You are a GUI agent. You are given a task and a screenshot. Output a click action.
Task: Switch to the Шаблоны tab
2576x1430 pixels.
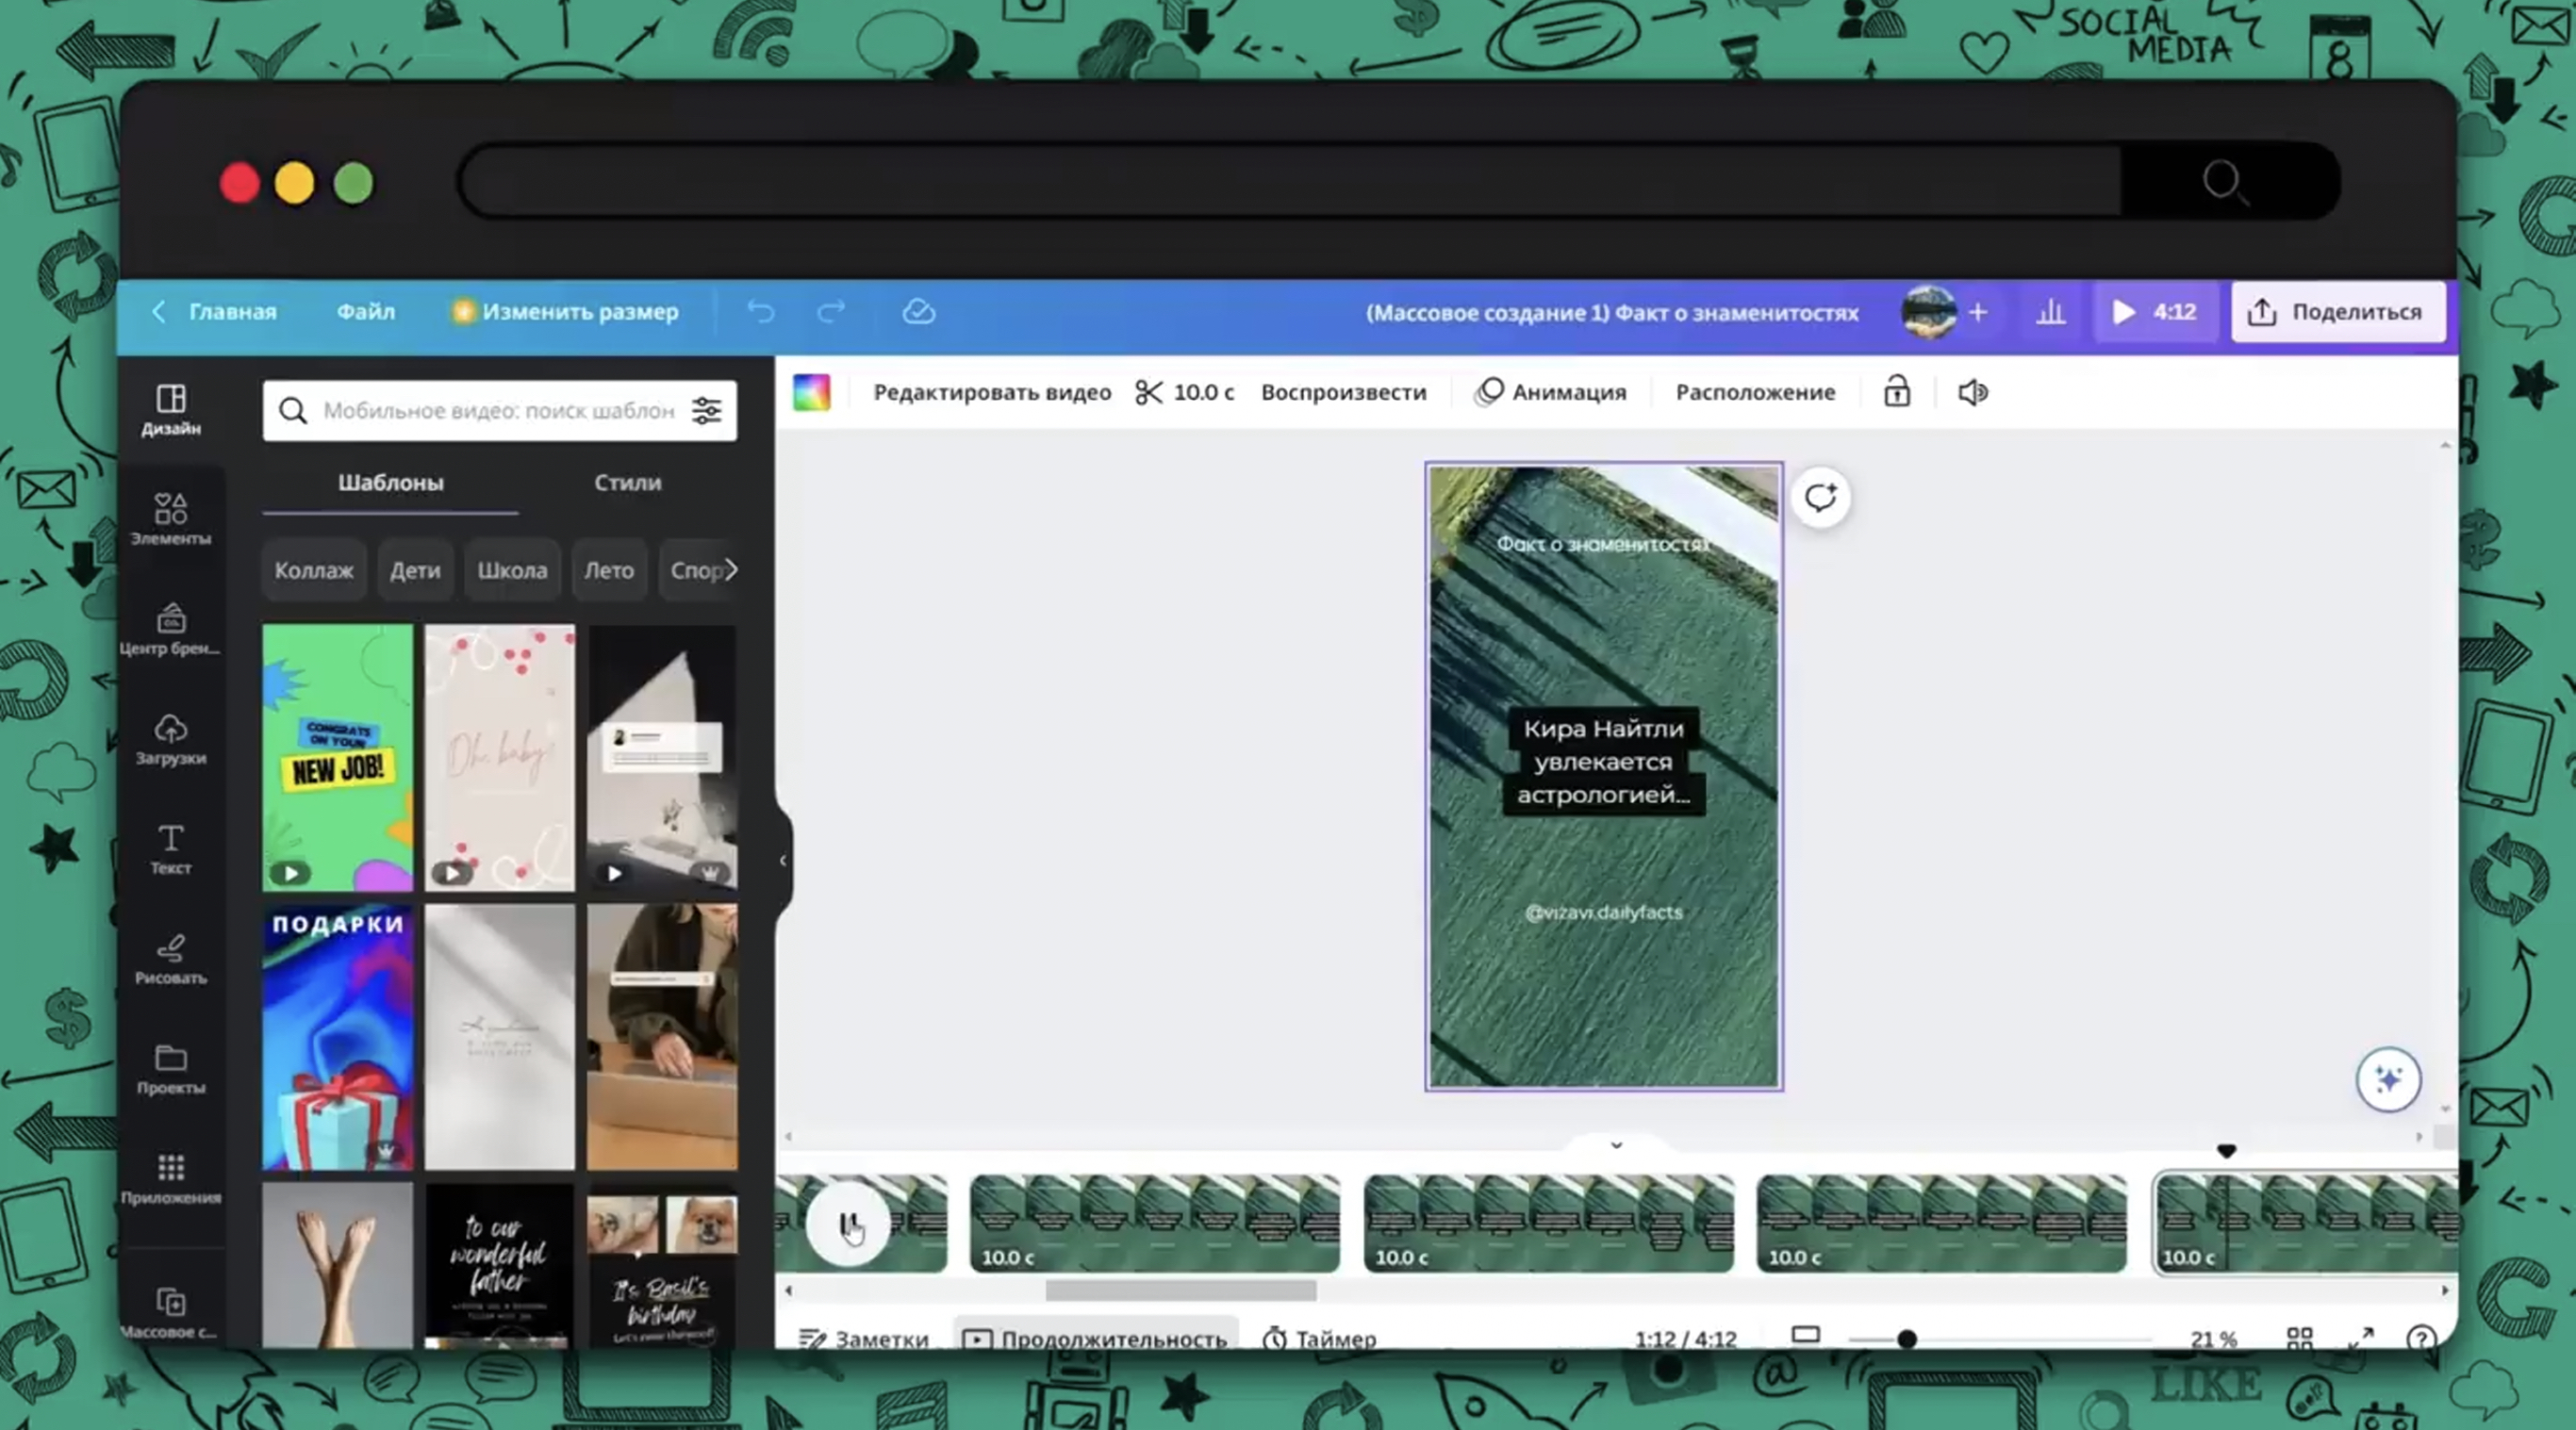click(390, 482)
